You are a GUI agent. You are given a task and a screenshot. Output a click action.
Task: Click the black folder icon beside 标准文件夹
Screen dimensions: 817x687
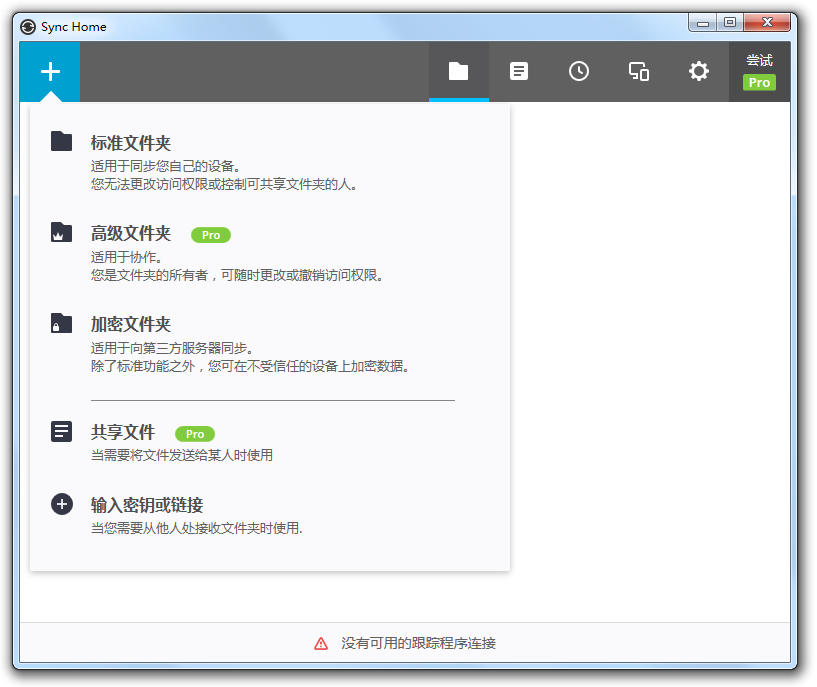tap(61, 142)
